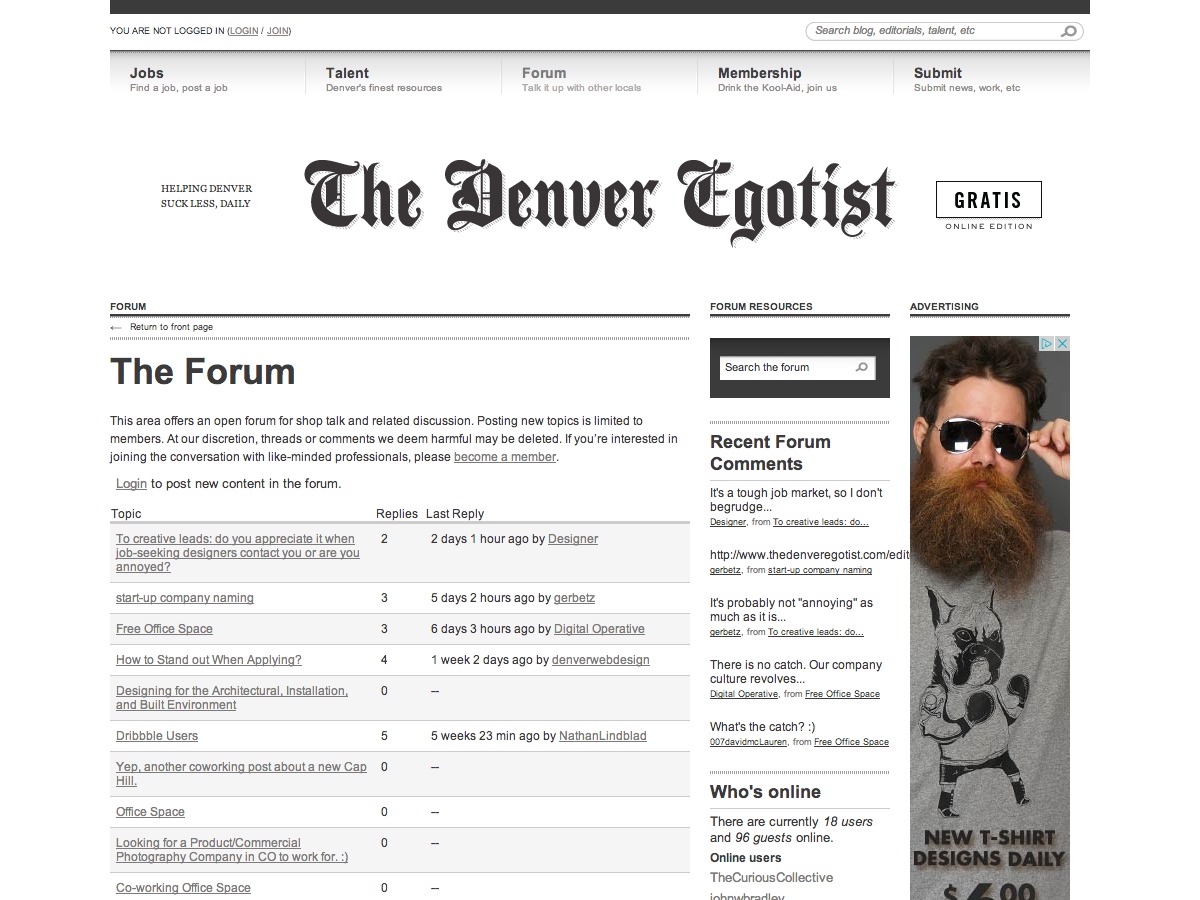Open the Designing for the Architectural, Installation topic
1200x900 pixels.
232,698
